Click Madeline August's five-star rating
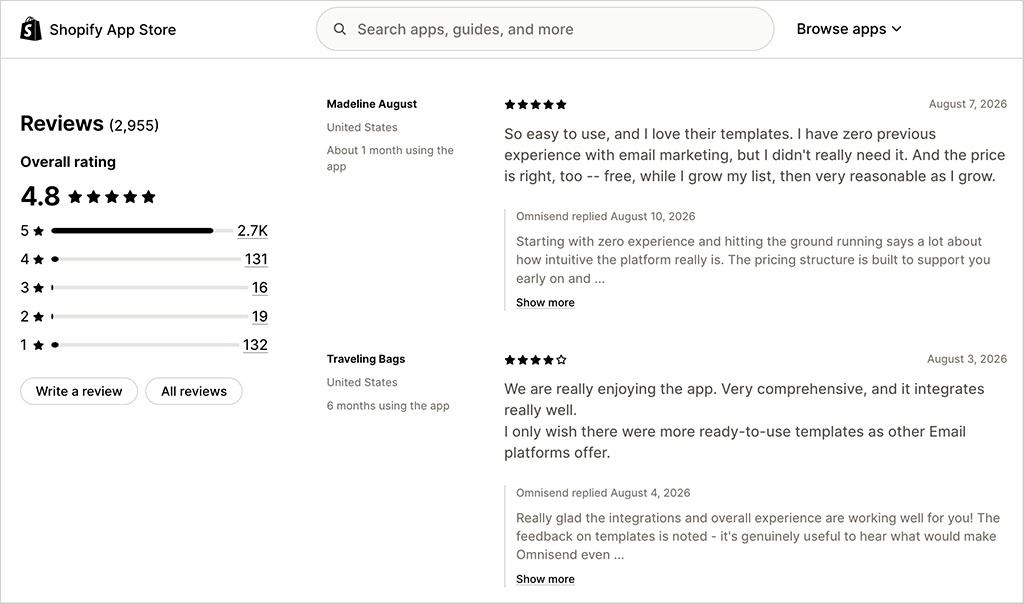 click(536, 104)
